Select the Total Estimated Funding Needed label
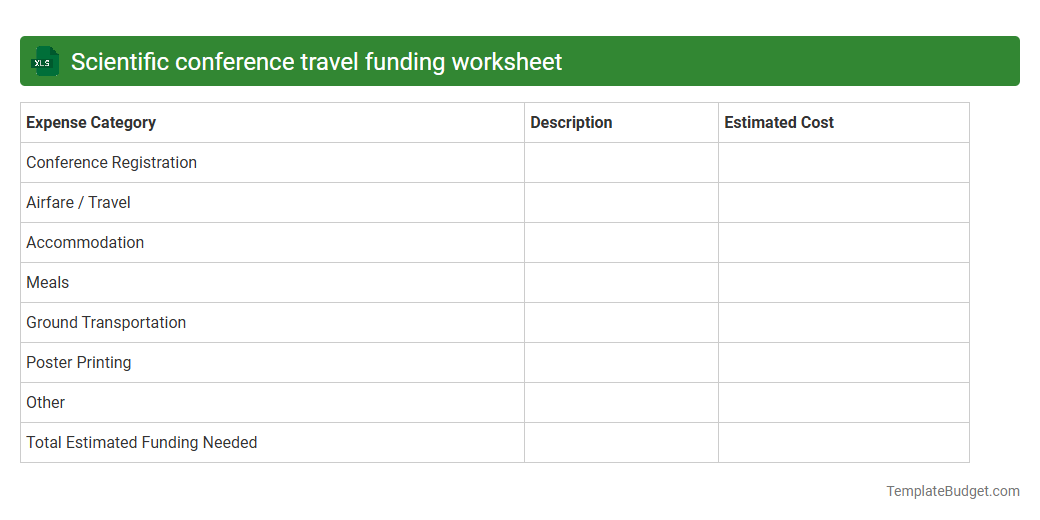The width and height of the screenshot is (1040, 520). tap(141, 442)
